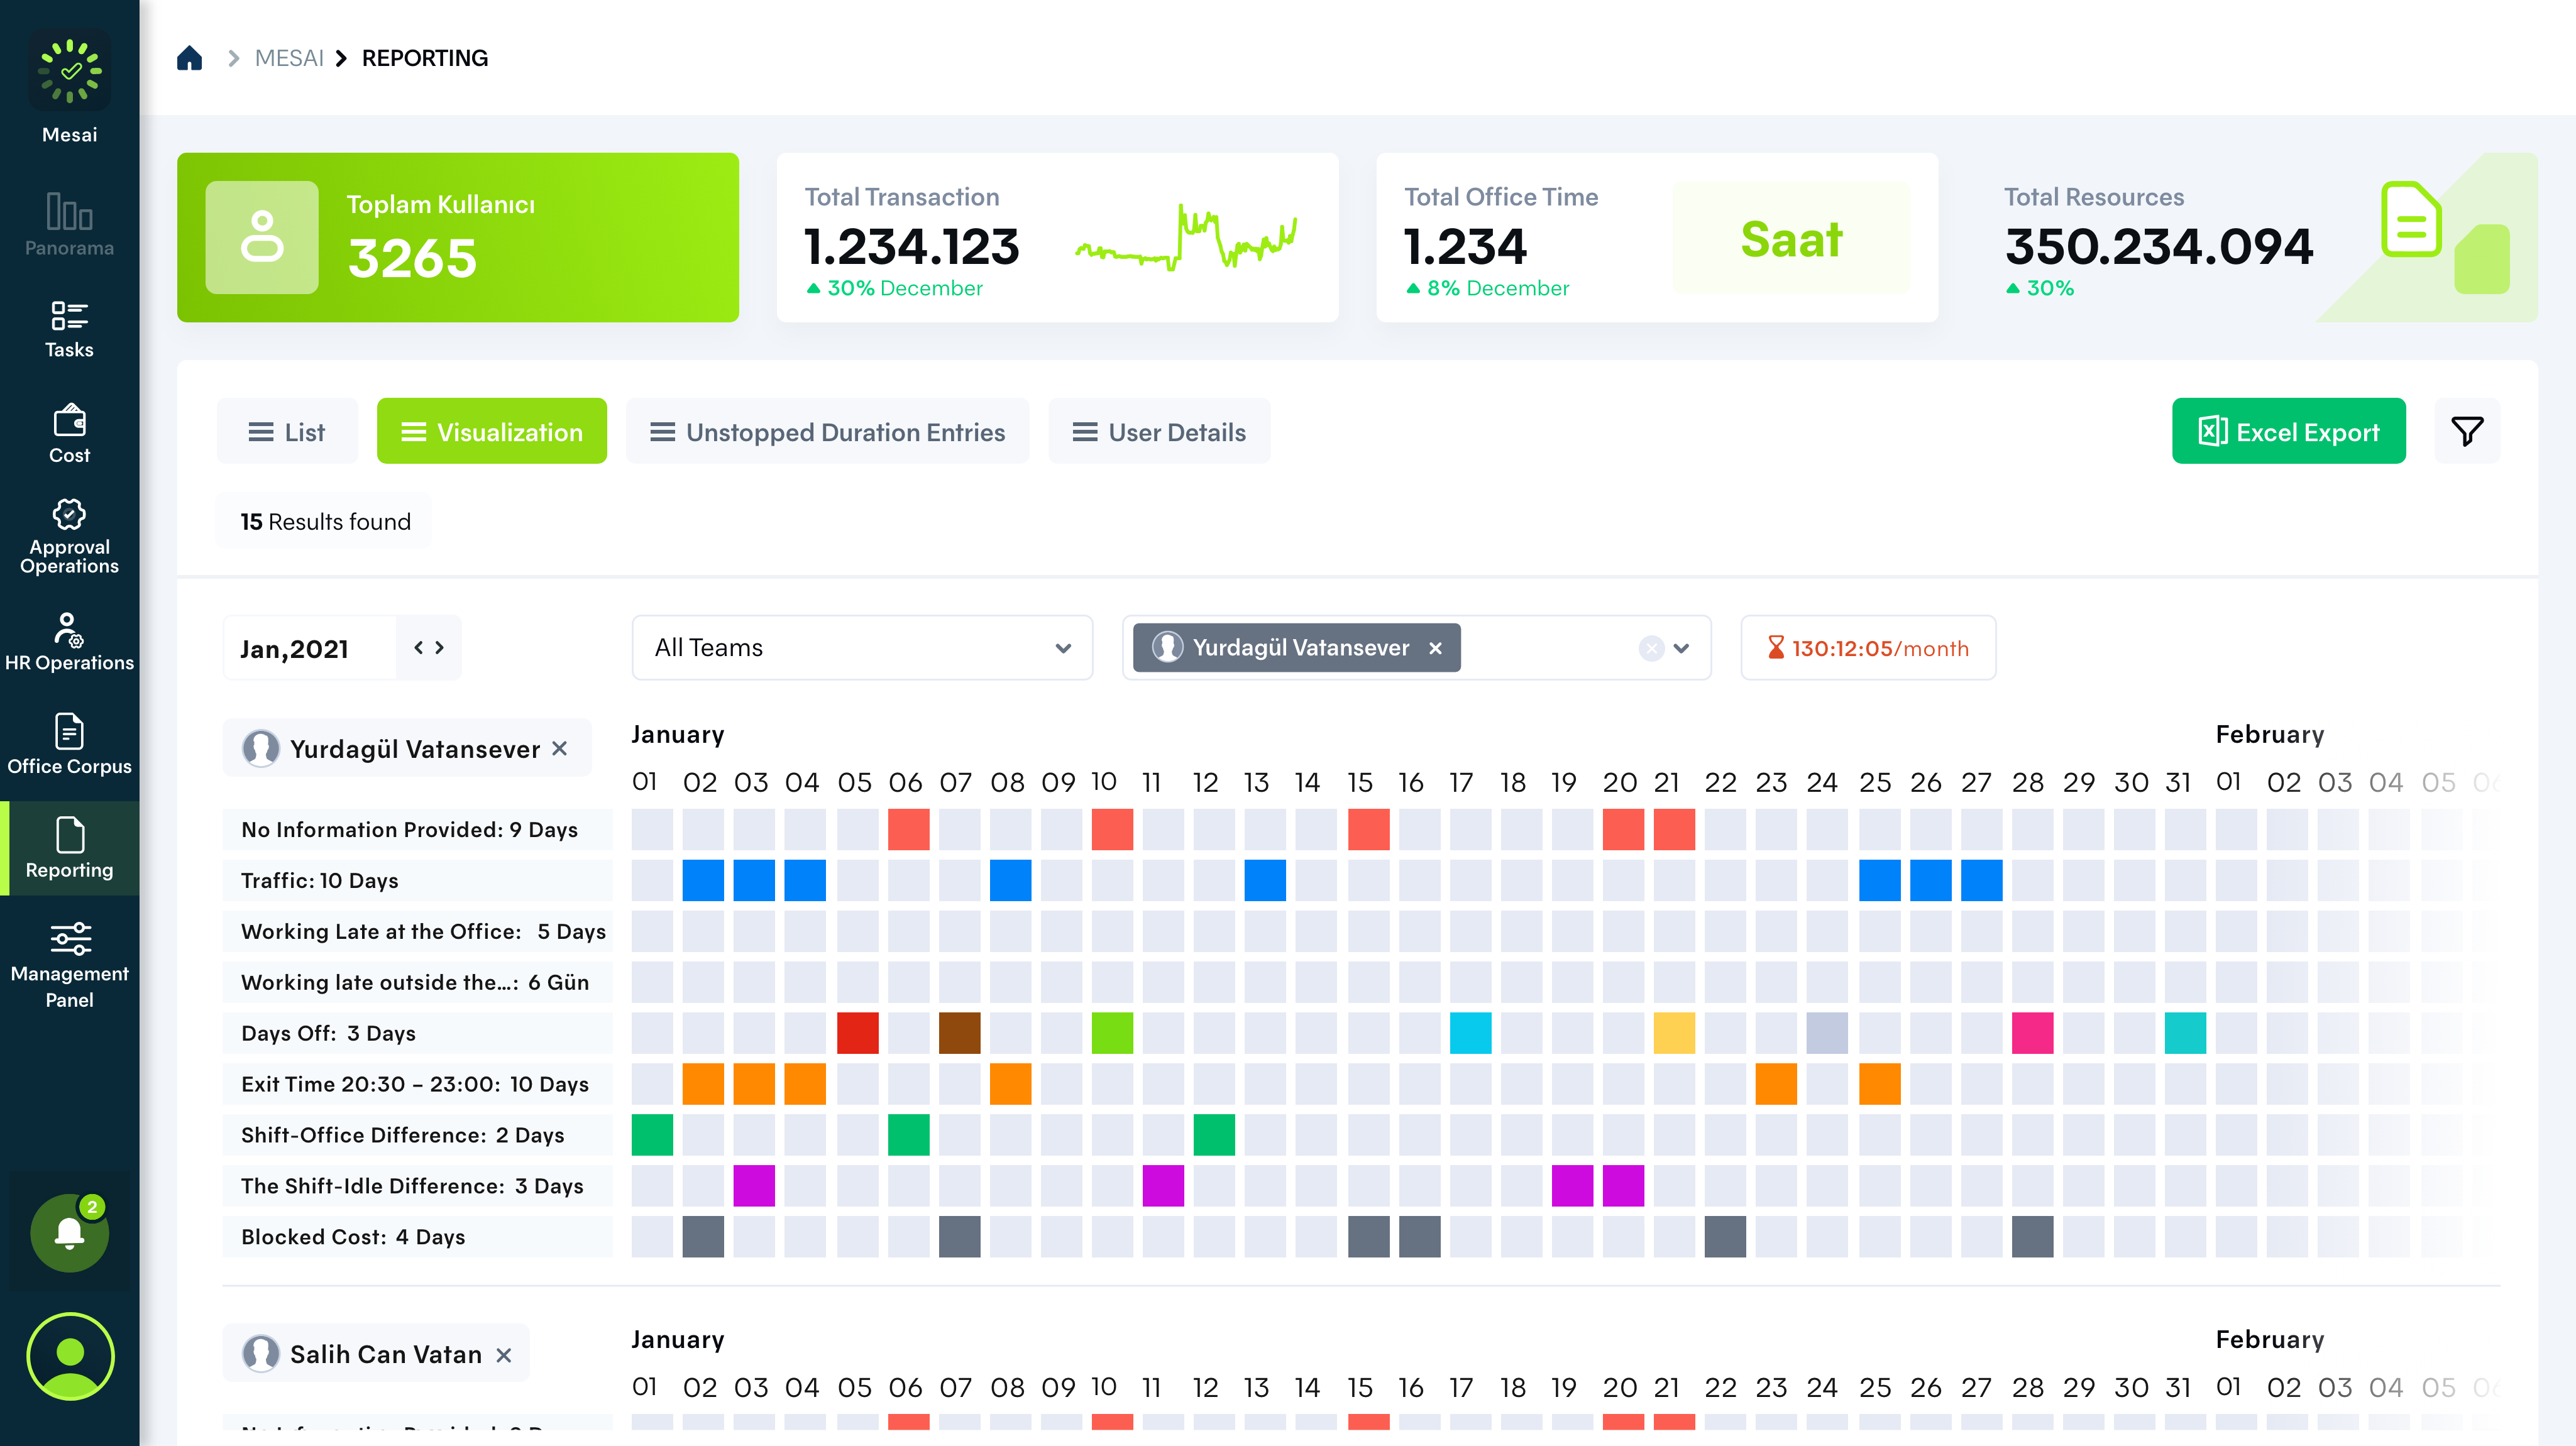Click gray Blocked Cost cell on Jan 22
Image resolution: width=2576 pixels, height=1446 pixels.
[x=1725, y=1237]
